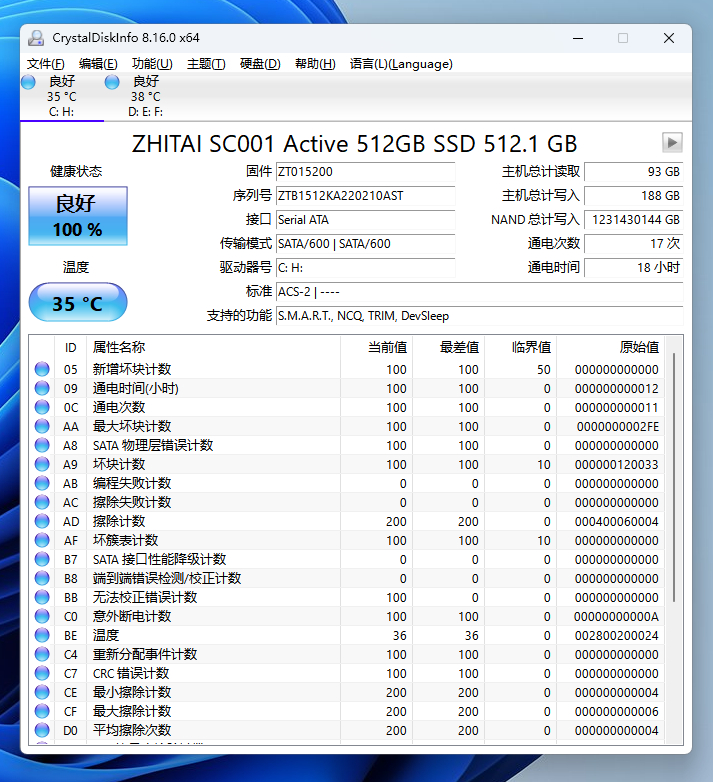Viewport: 713px width, 782px height.
Task: Click the 主机总计写入 188 GB value
Action: pos(633,196)
